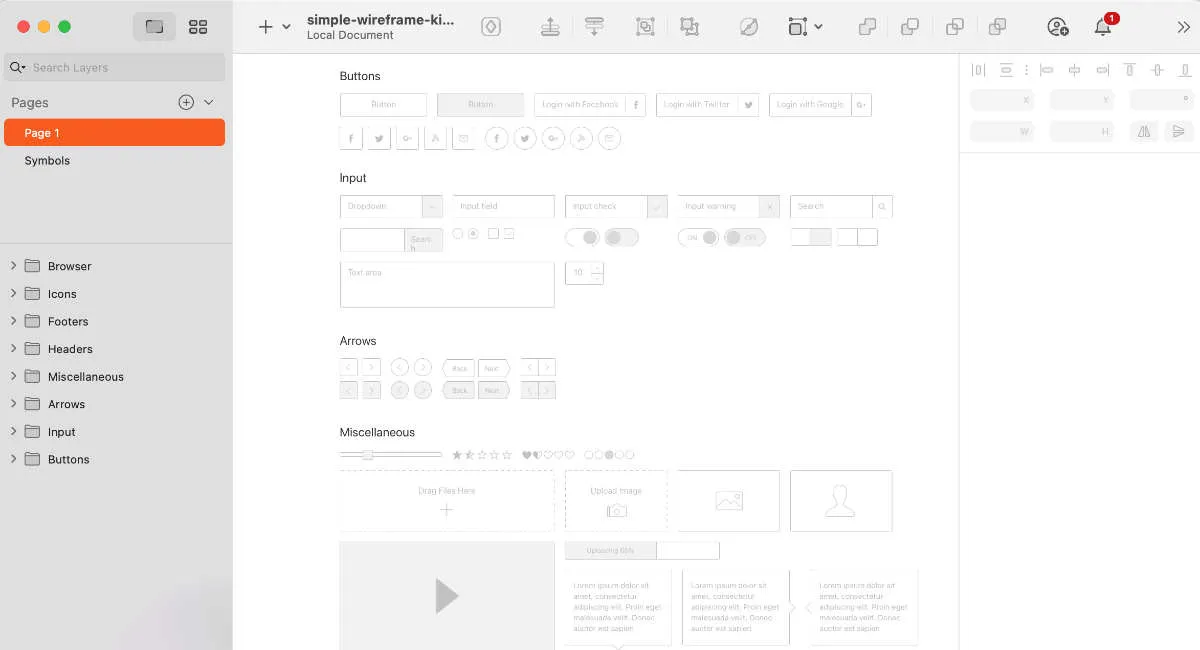This screenshot has height=650, width=1200.
Task: Flip layer horizontally in inspector
Action: (1145, 131)
